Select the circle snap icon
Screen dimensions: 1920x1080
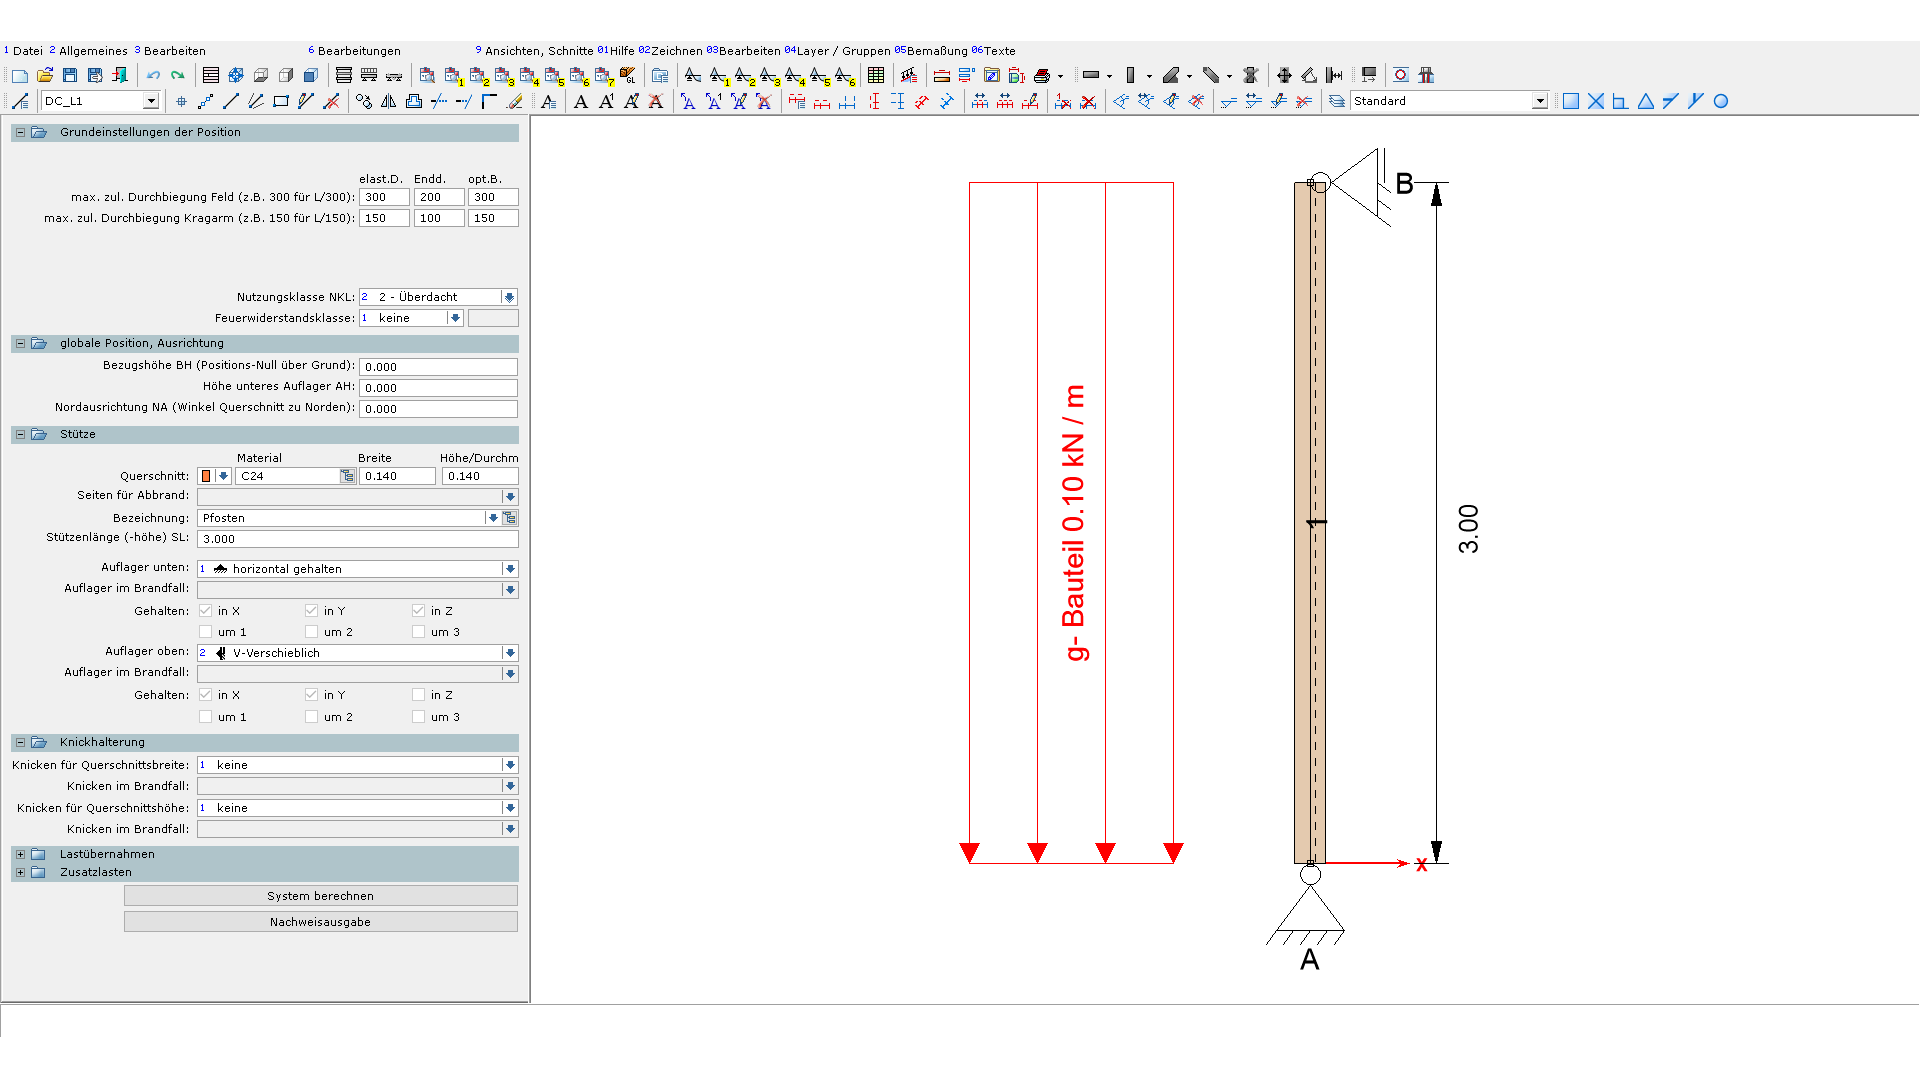pos(1721,101)
